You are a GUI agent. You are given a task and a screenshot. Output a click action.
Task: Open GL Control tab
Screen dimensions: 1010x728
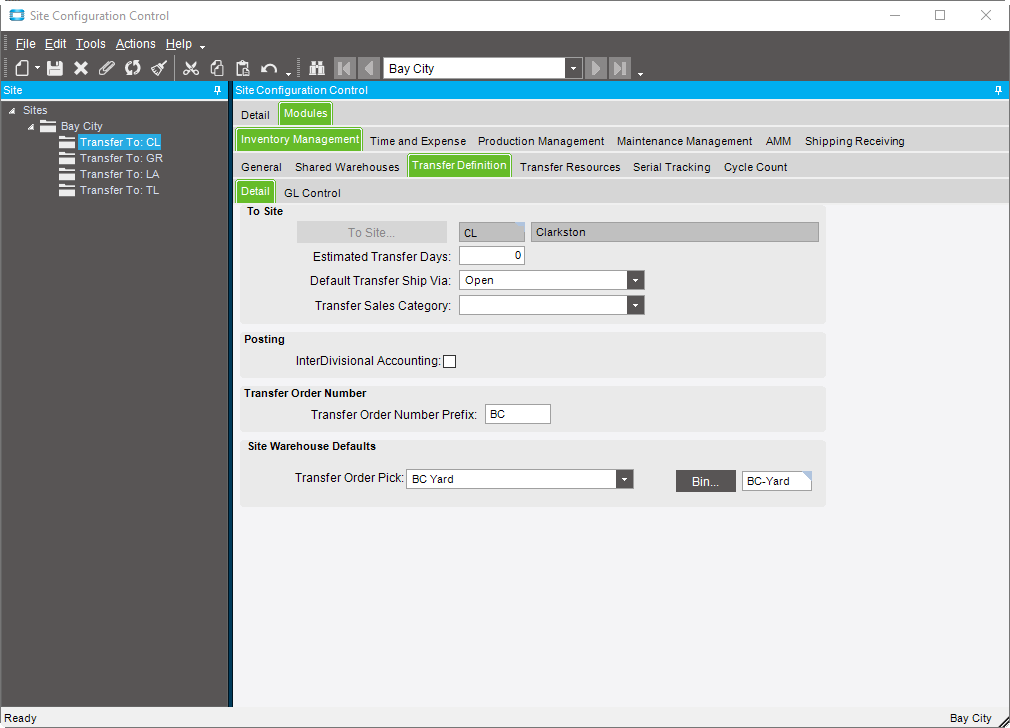point(312,193)
